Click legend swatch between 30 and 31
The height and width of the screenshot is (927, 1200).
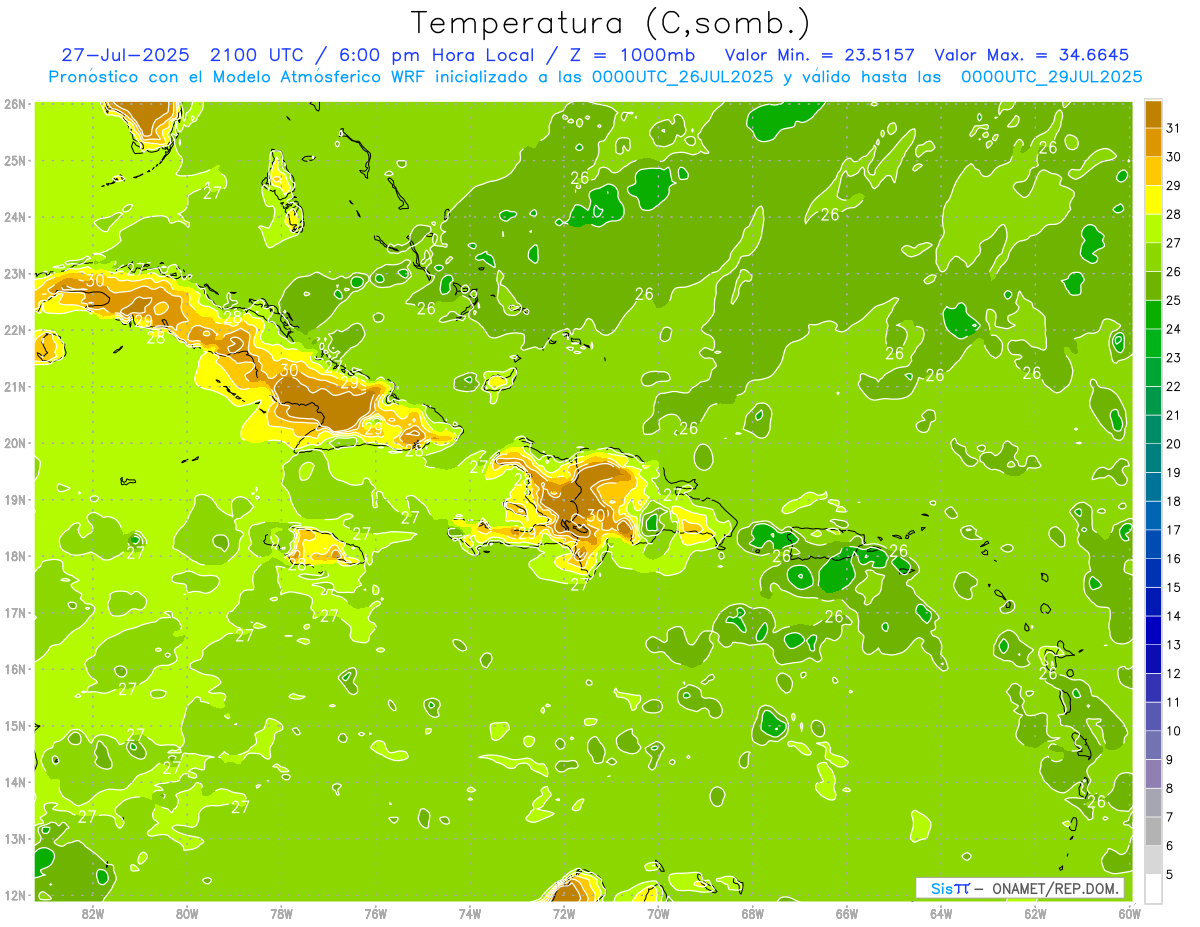(1153, 142)
